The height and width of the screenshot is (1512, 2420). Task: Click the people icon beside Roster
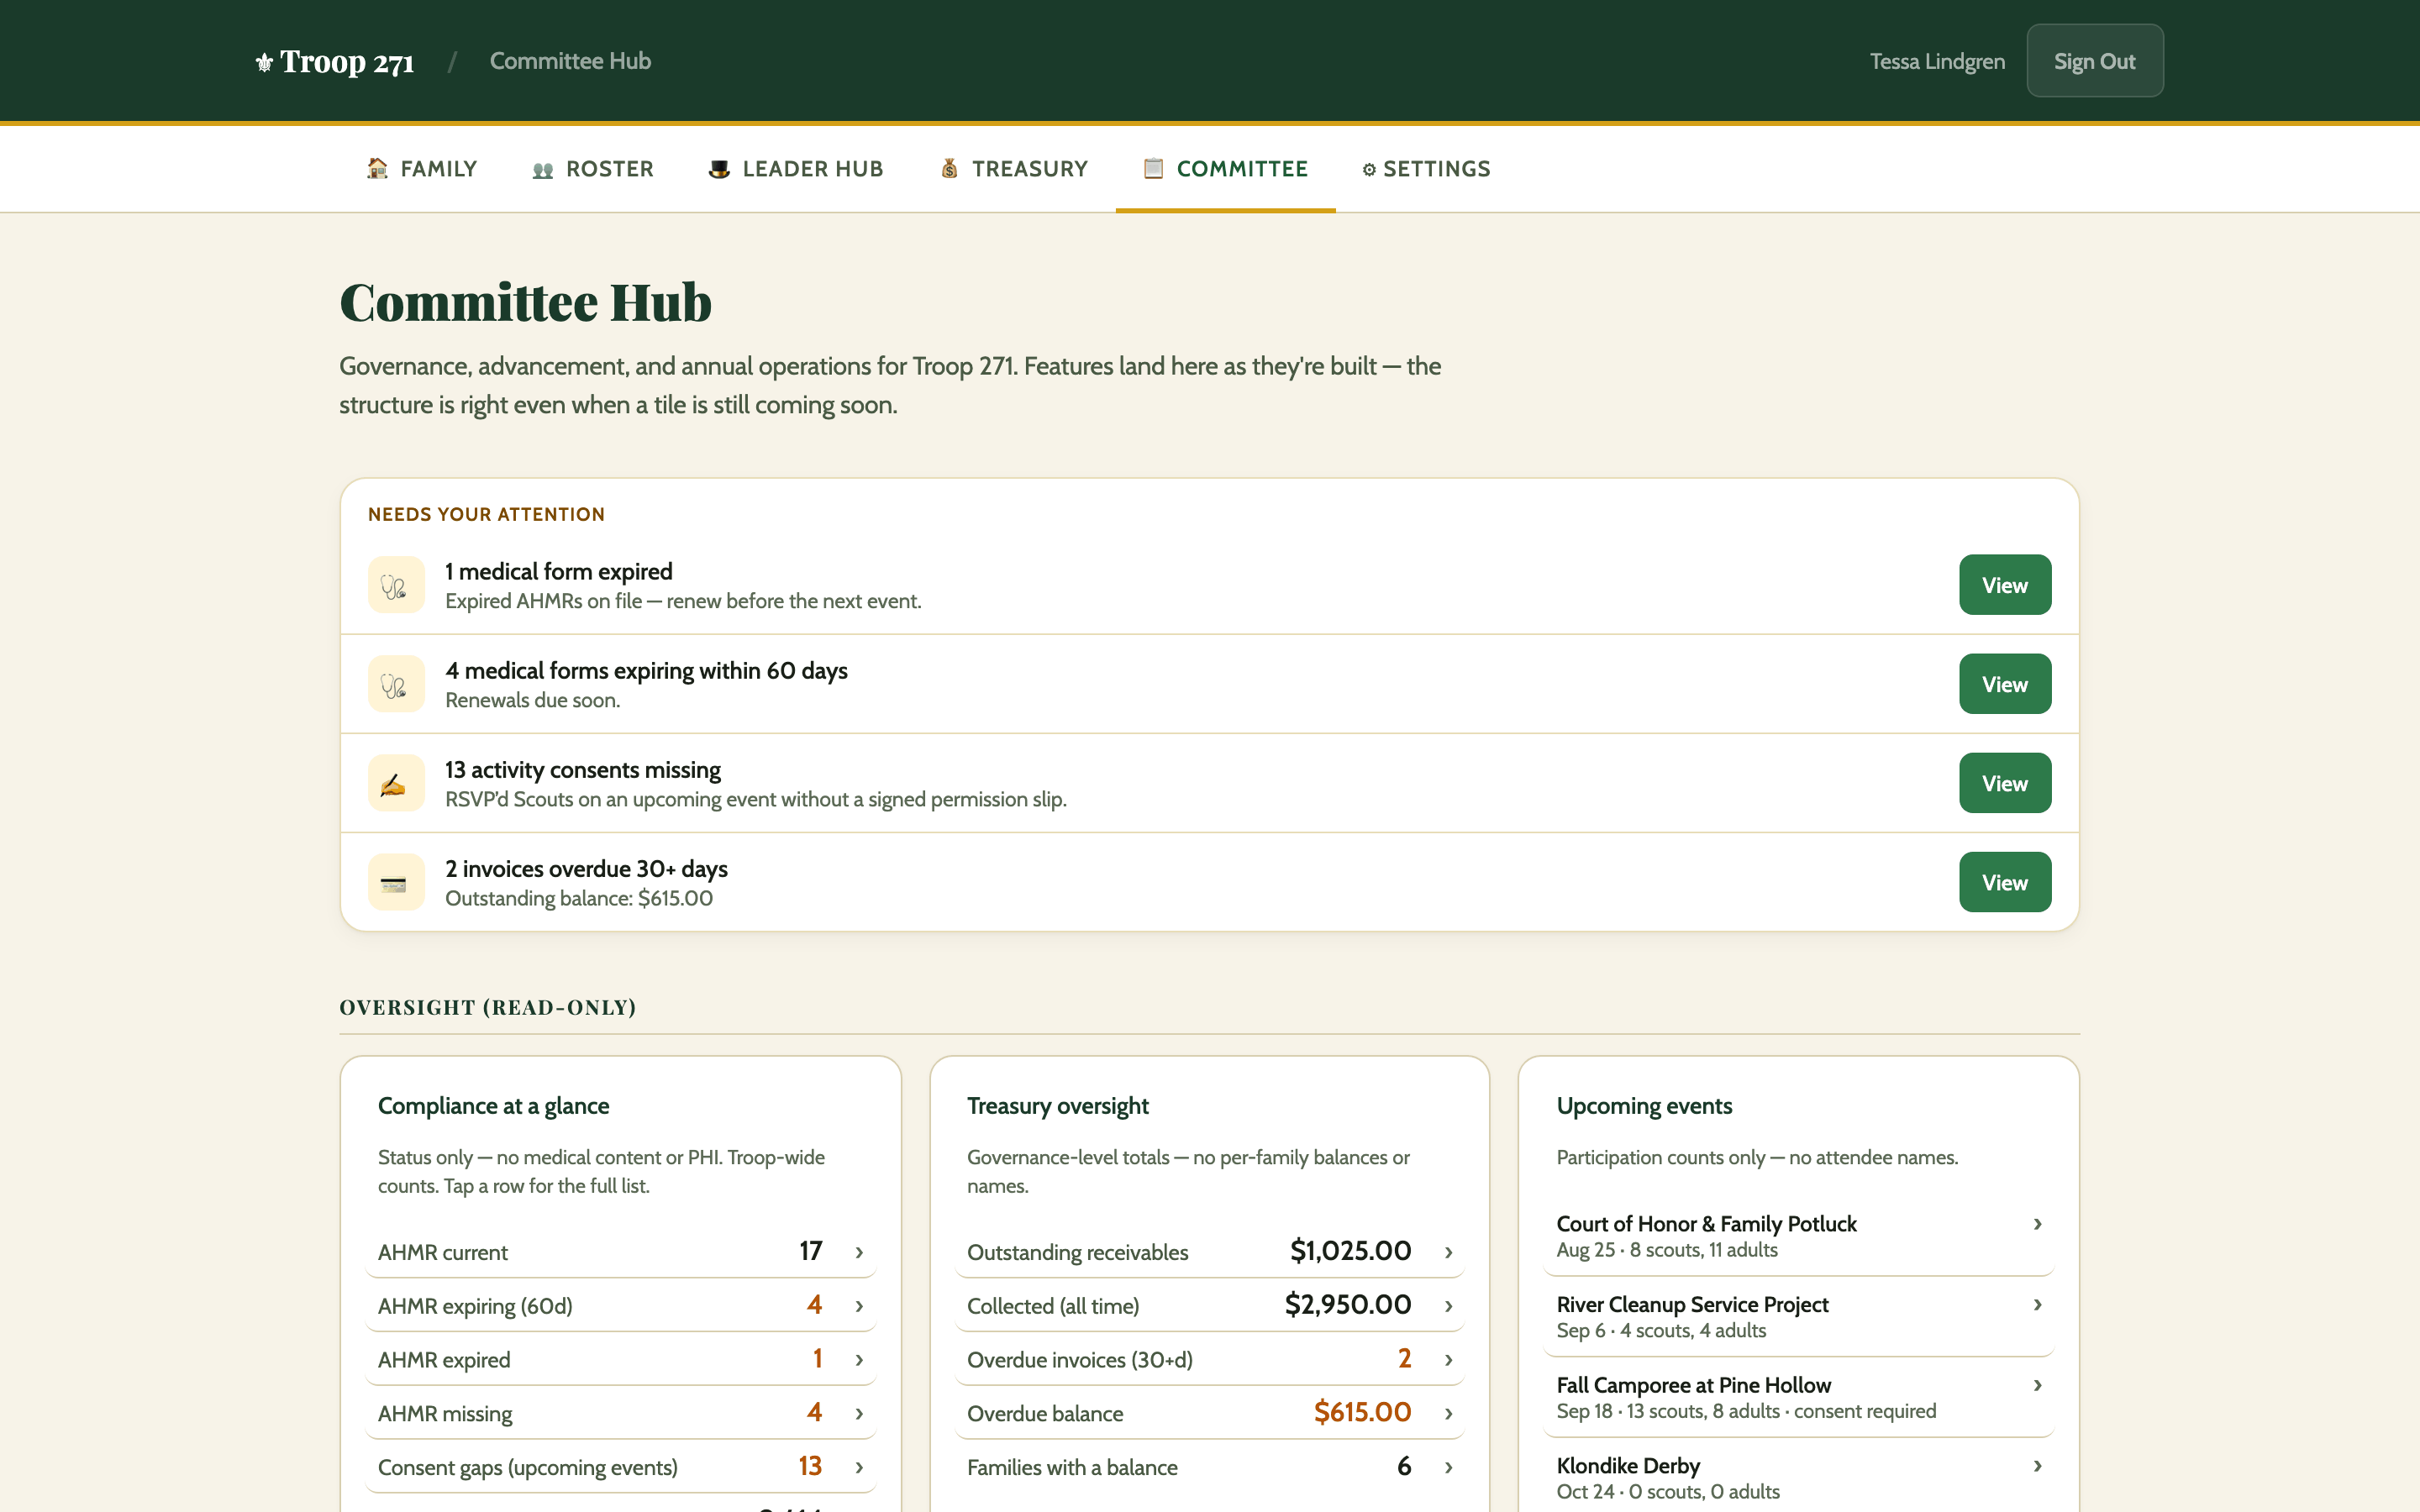[x=543, y=170]
